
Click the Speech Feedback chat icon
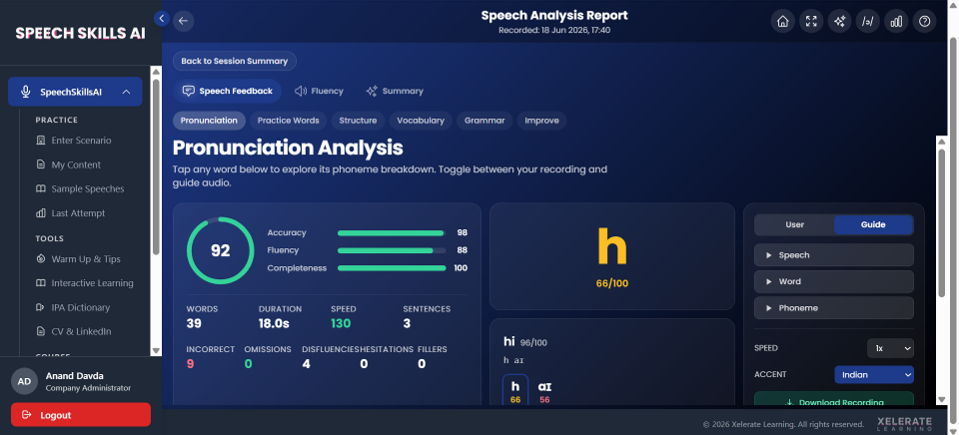(x=188, y=91)
